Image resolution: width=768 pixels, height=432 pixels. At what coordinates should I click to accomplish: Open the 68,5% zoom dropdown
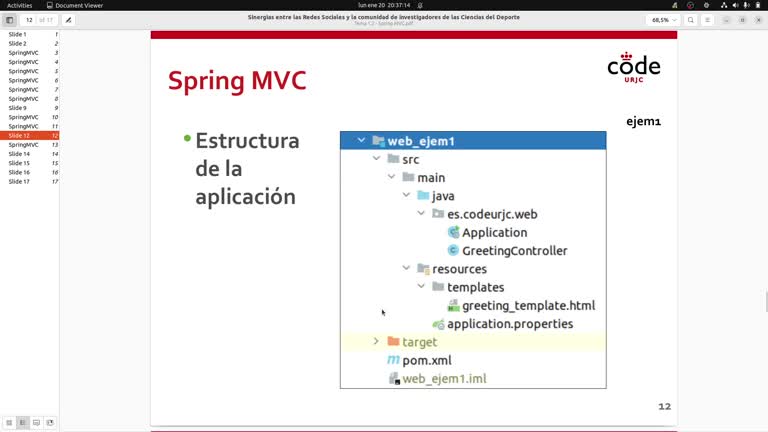664,20
